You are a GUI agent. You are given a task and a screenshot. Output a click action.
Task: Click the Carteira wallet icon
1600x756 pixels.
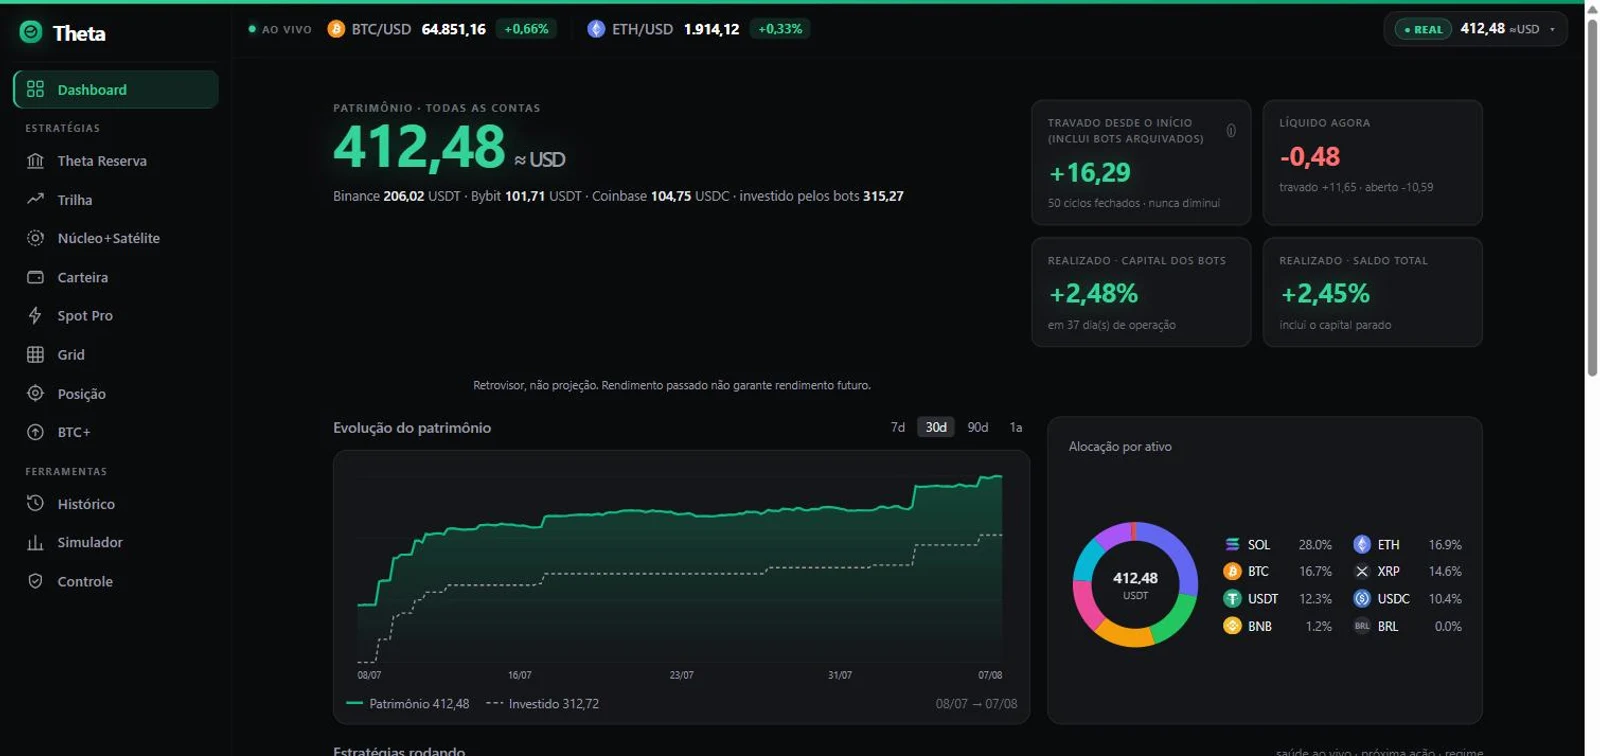tap(35, 277)
